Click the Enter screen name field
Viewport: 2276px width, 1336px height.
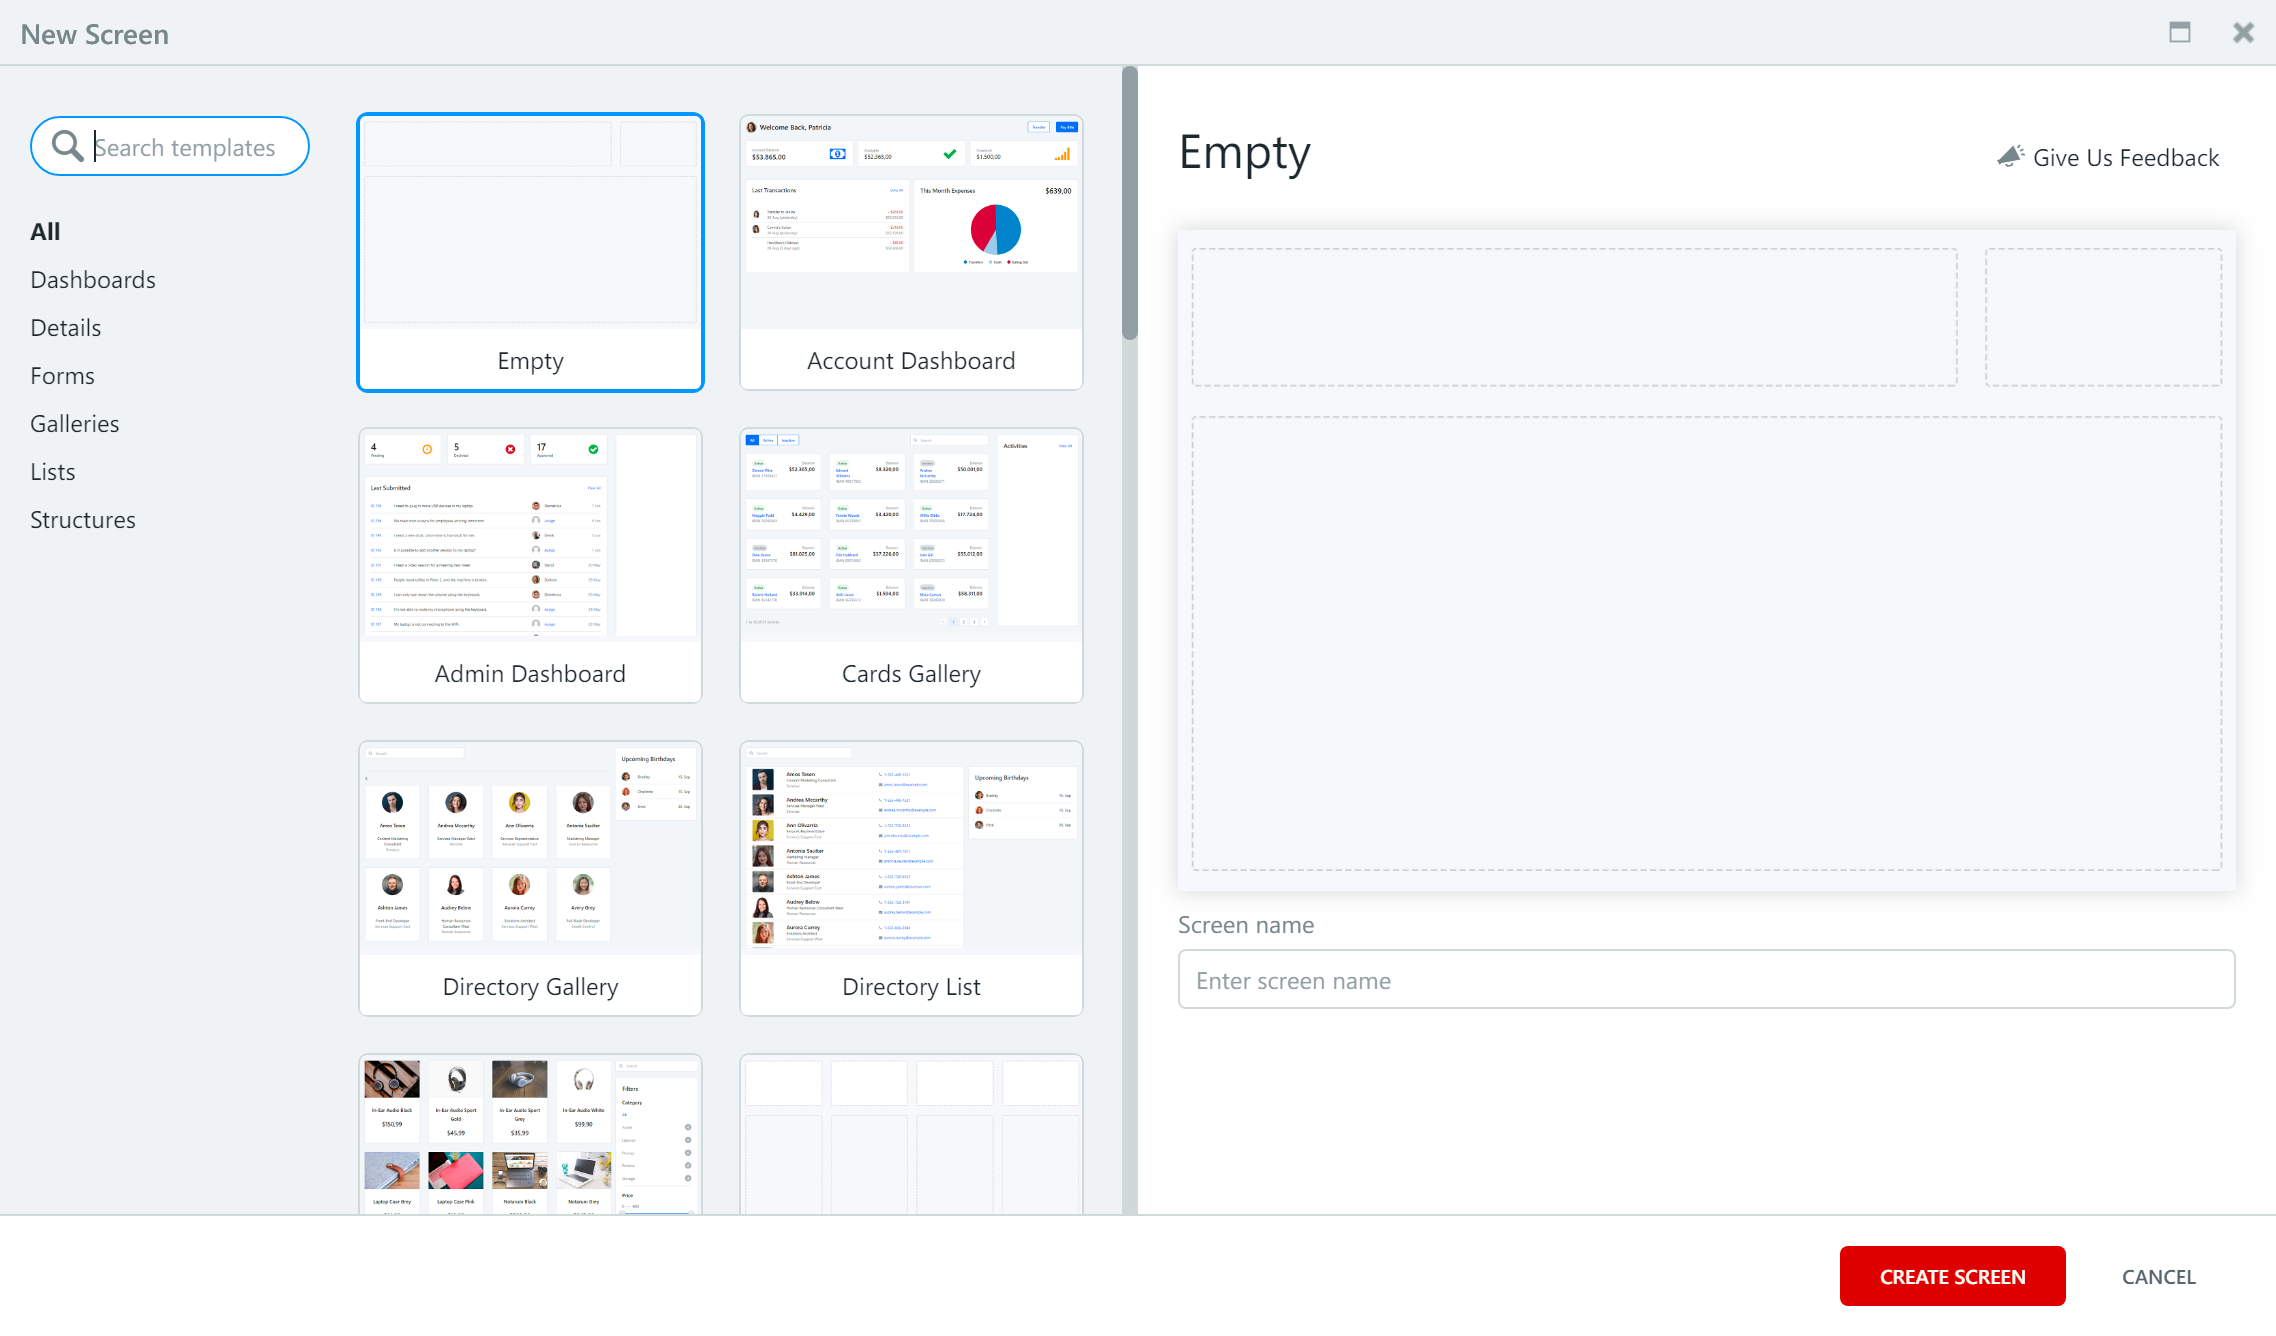(x=1706, y=980)
